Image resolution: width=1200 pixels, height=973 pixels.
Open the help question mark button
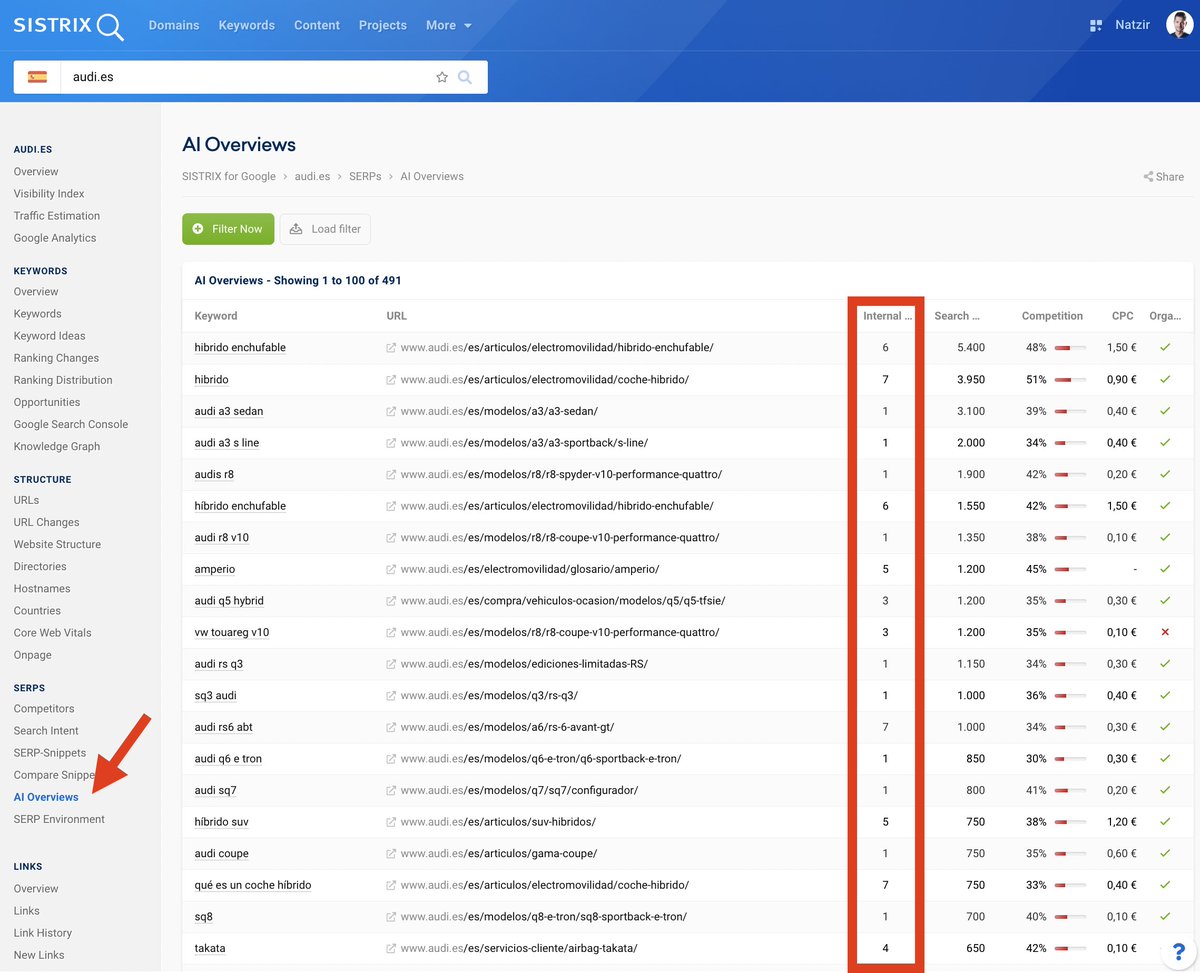pos(1179,951)
